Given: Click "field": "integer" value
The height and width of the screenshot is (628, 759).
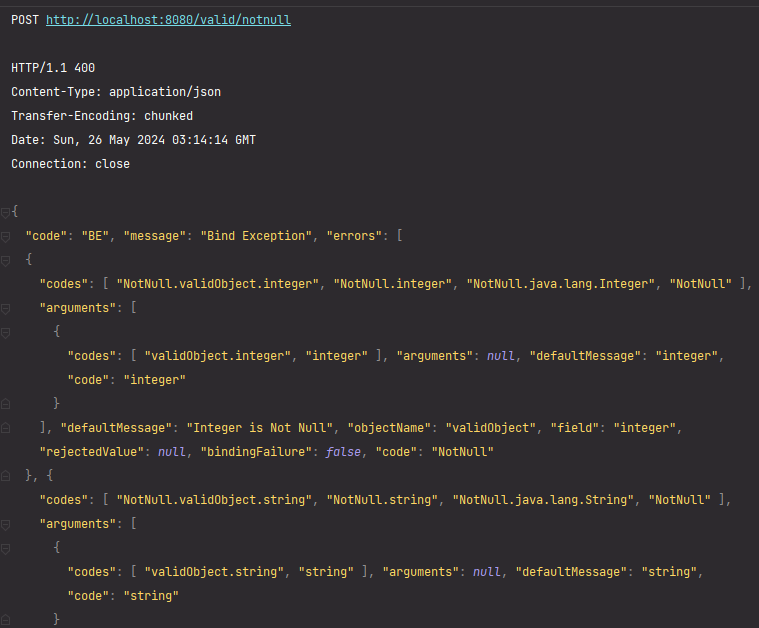Looking at the screenshot, I should [x=644, y=428].
